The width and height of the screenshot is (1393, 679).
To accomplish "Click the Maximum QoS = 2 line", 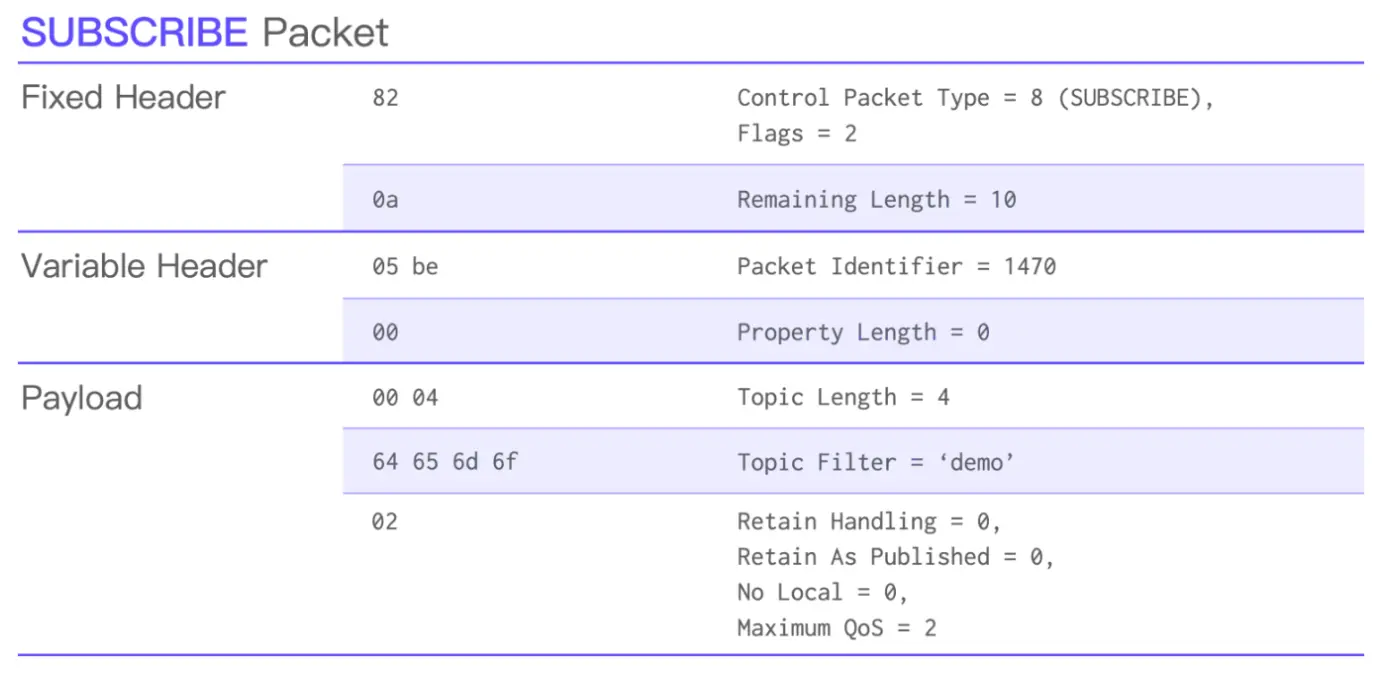I will point(837,628).
